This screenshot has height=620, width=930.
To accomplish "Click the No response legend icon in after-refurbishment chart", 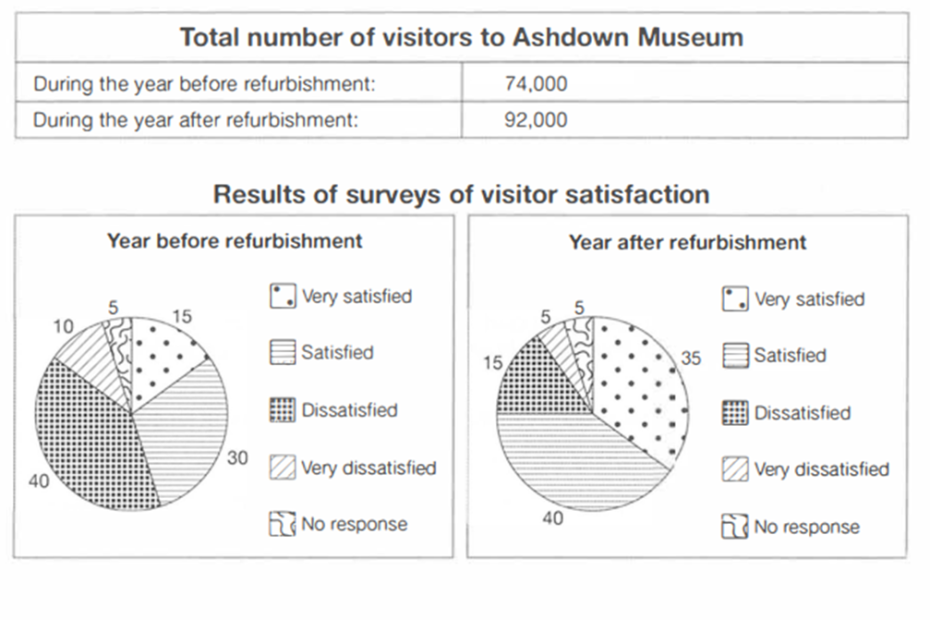I will [735, 527].
